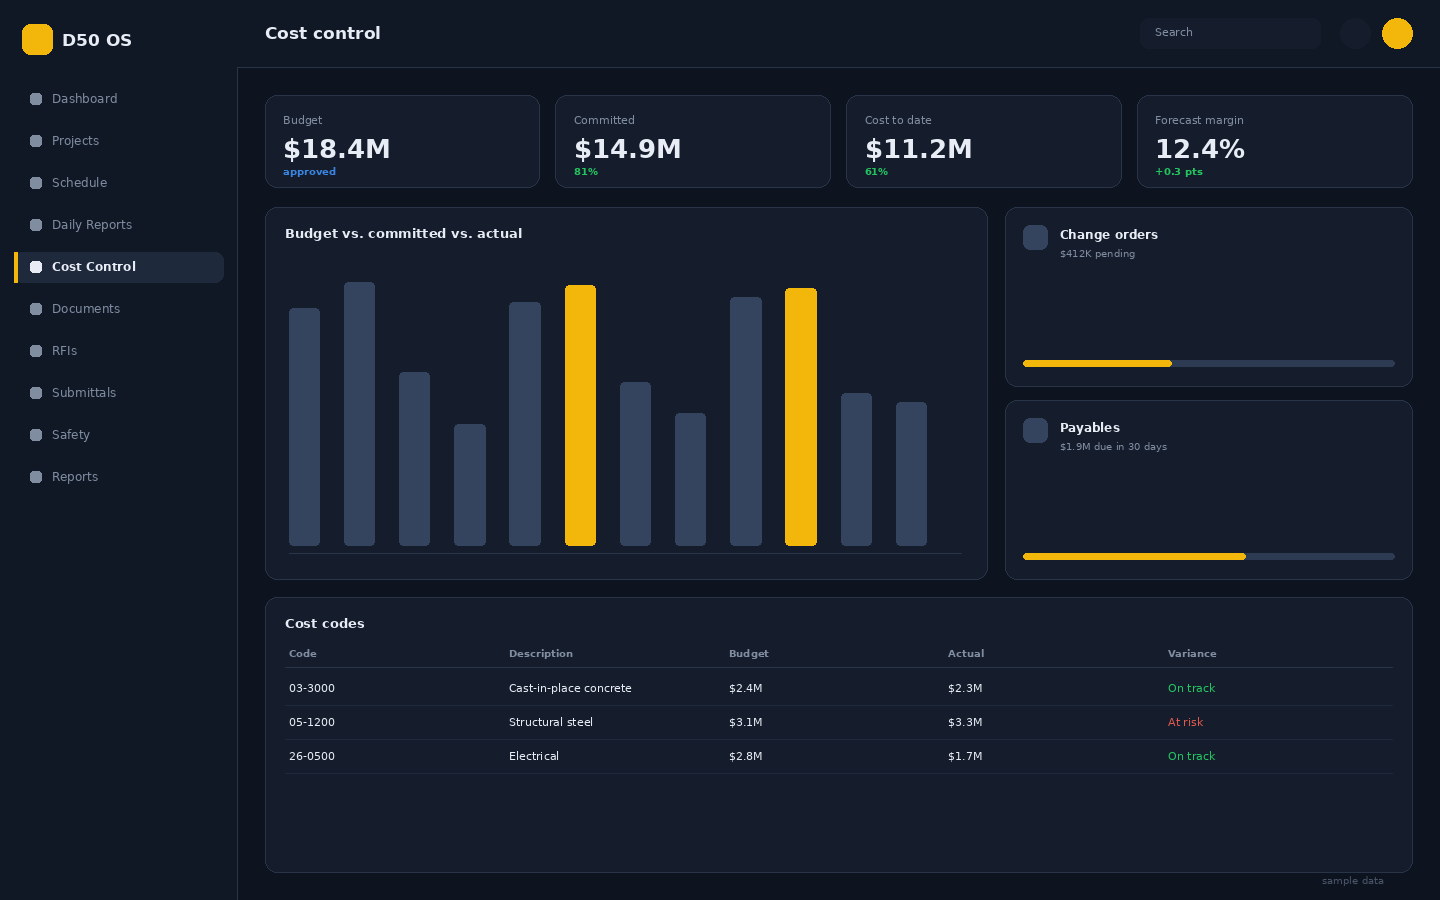
Task: Click the Structural steel description
Action: (x=551, y=722)
